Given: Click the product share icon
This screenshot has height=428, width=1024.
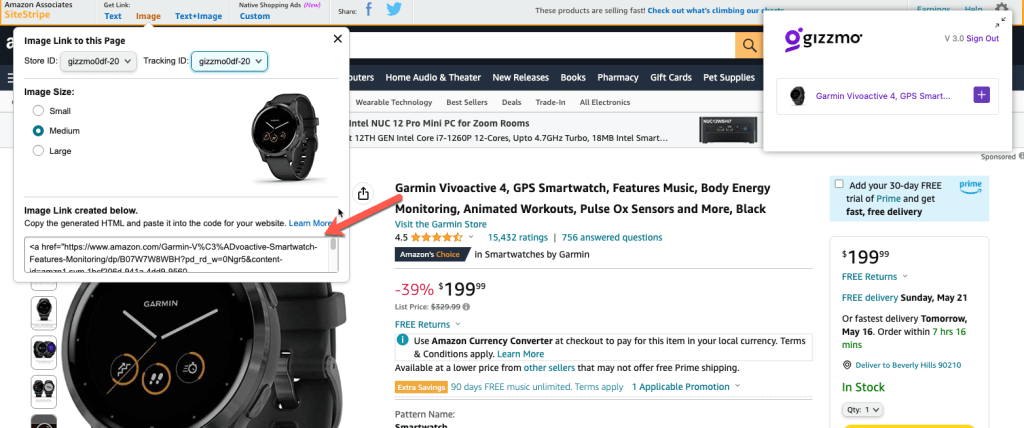Looking at the screenshot, I should pyautogui.click(x=364, y=194).
